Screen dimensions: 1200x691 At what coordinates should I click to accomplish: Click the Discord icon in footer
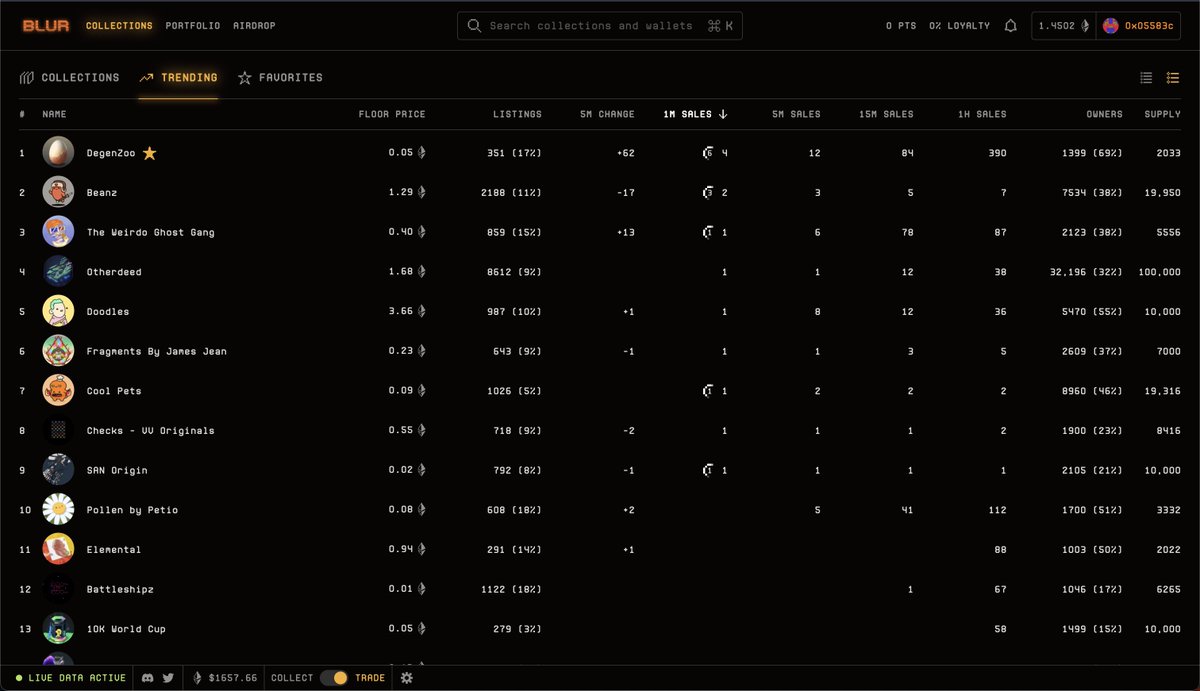tap(149, 678)
